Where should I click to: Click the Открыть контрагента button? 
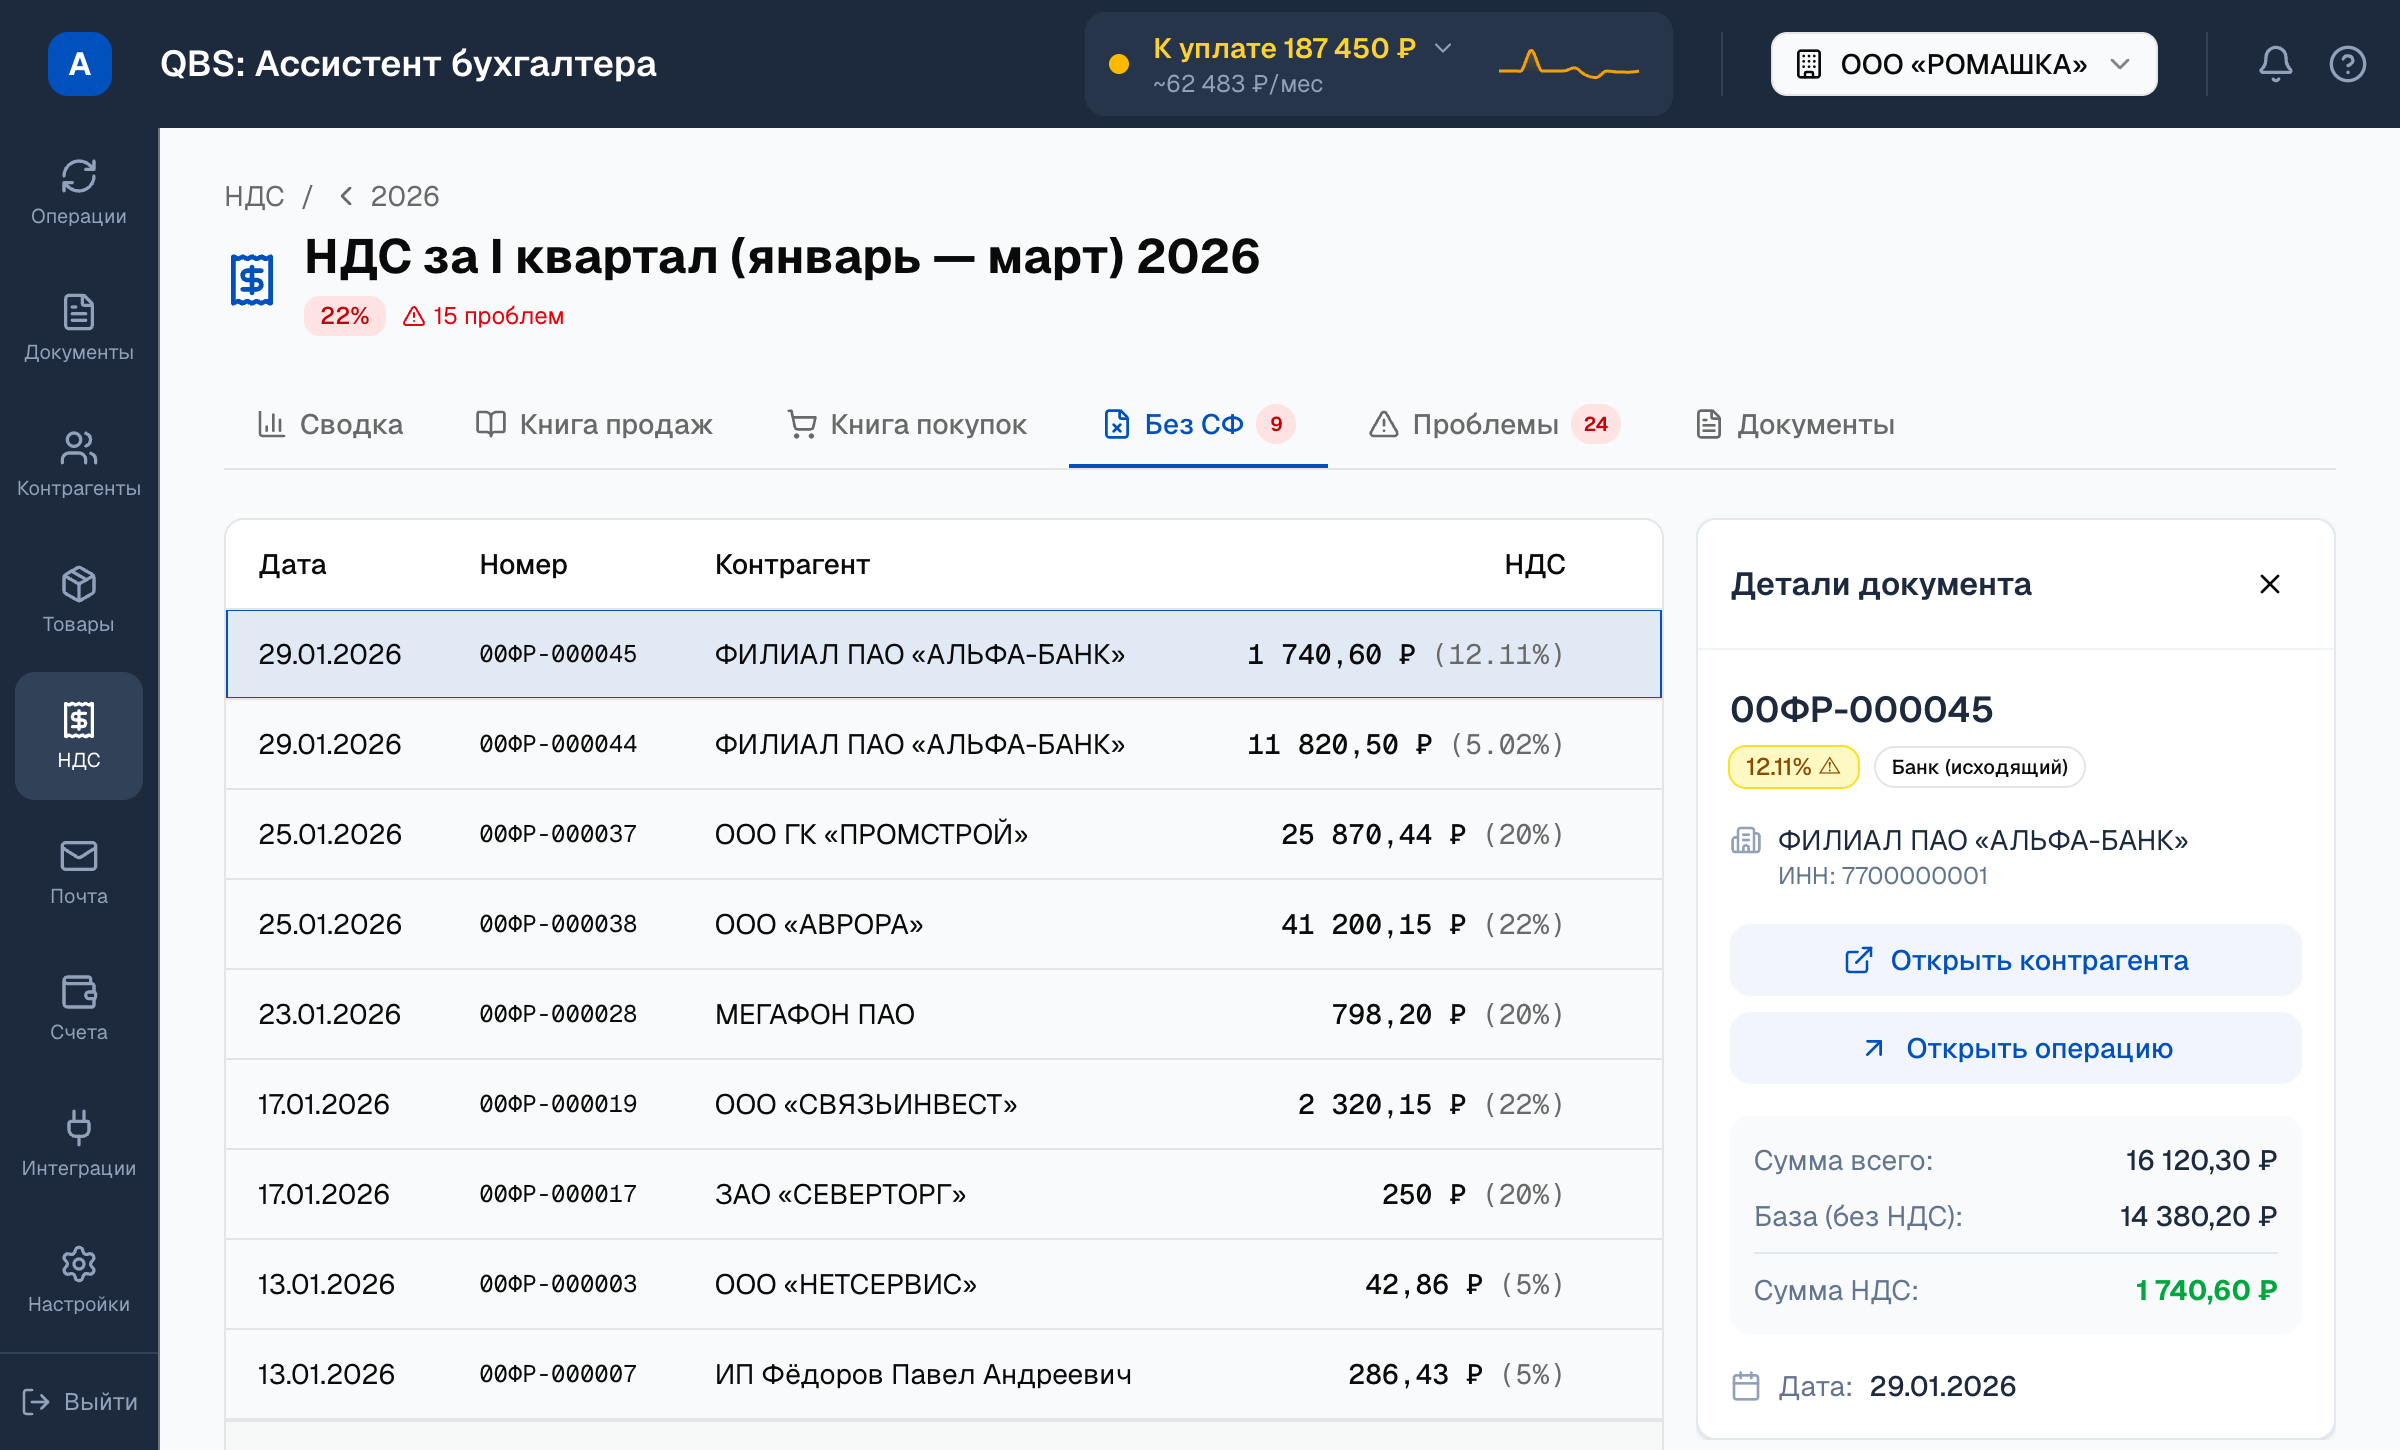pyautogui.click(x=2015, y=960)
